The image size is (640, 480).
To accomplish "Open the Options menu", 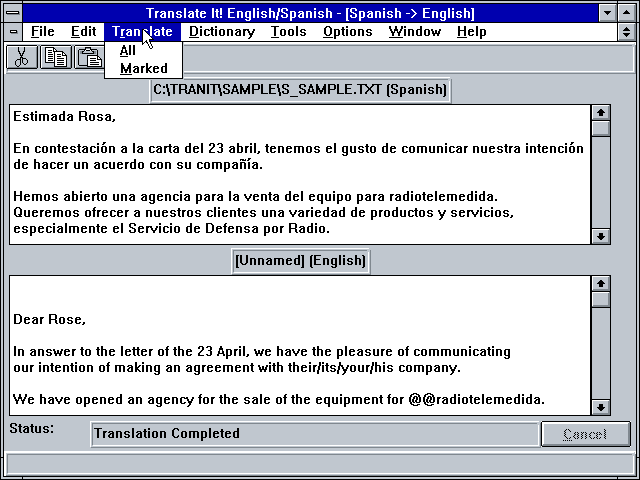I will (348, 31).
